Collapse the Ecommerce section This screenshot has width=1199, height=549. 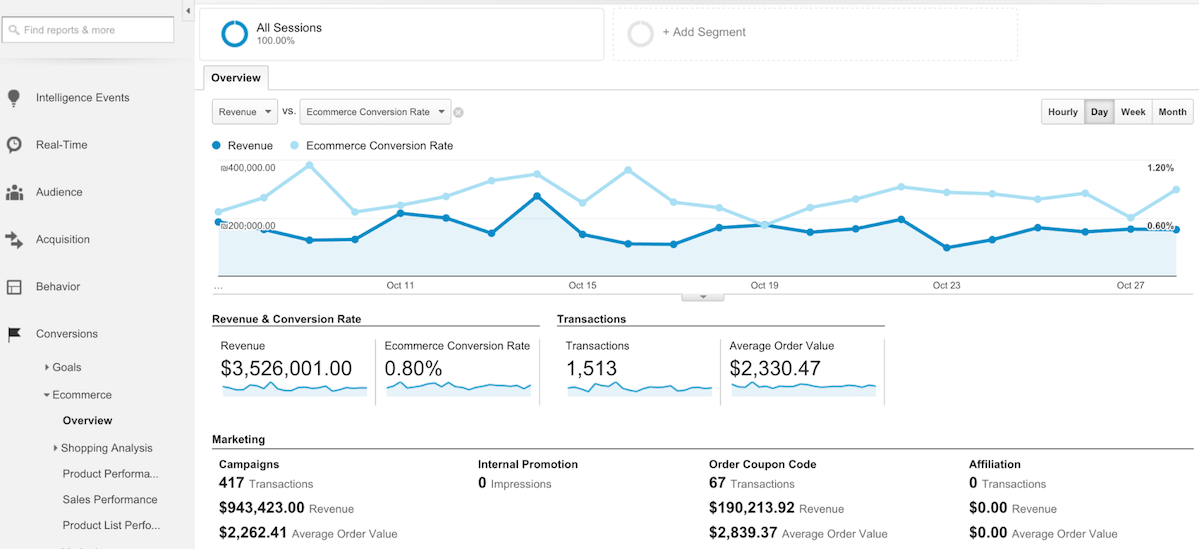[x=47, y=395]
